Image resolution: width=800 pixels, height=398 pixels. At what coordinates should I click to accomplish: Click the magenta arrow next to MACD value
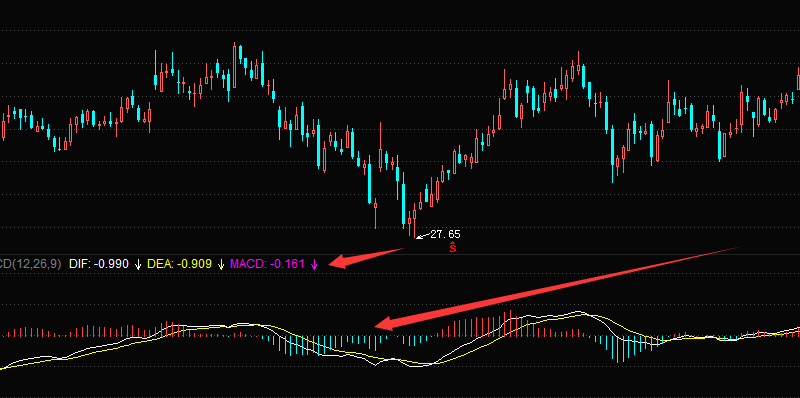tap(314, 264)
